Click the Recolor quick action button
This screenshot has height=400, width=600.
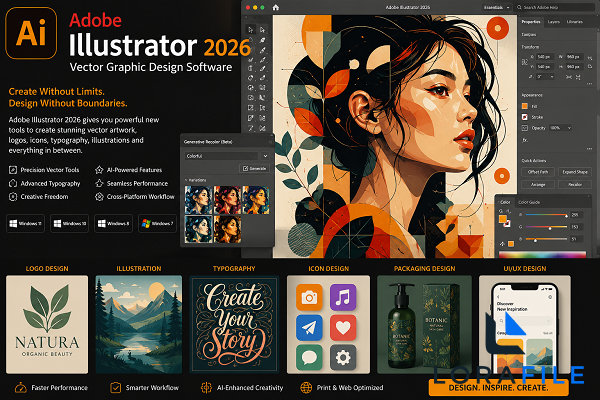tap(575, 185)
